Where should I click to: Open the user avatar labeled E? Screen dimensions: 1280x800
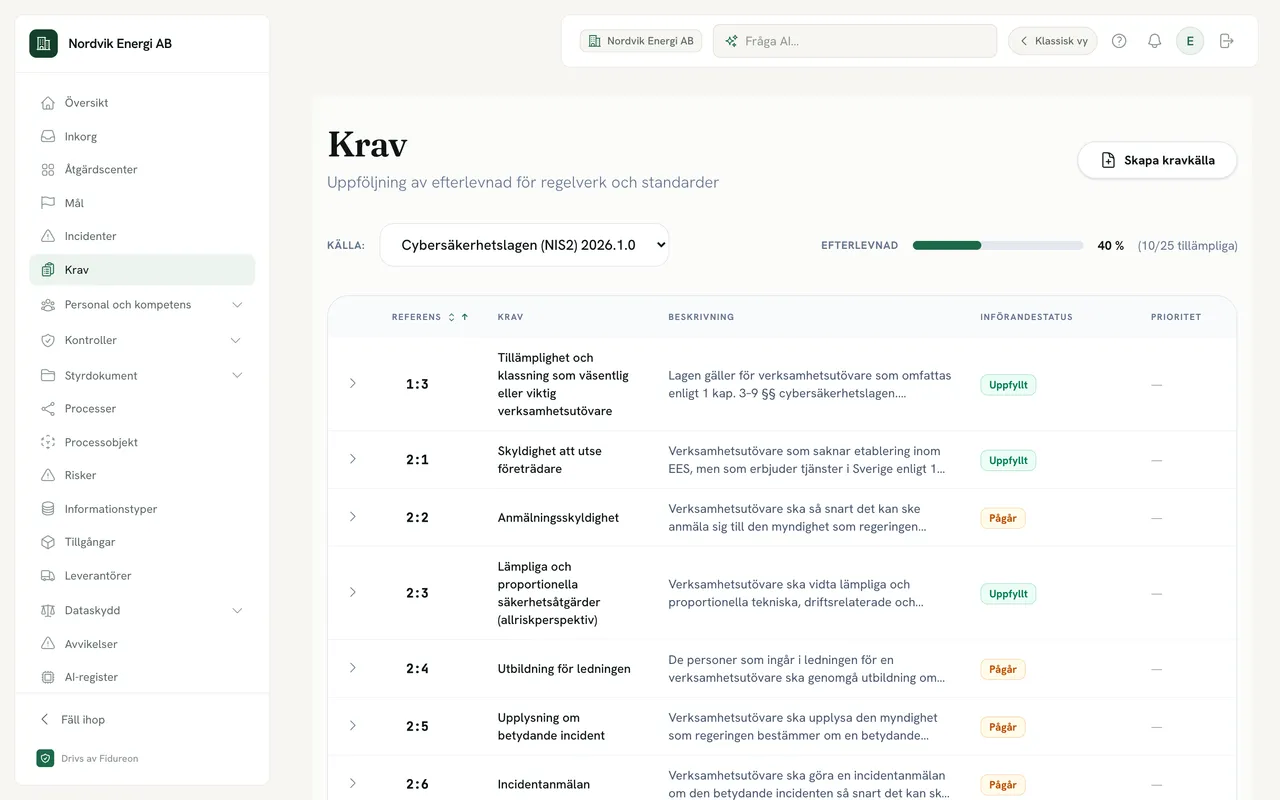[x=1190, y=41]
